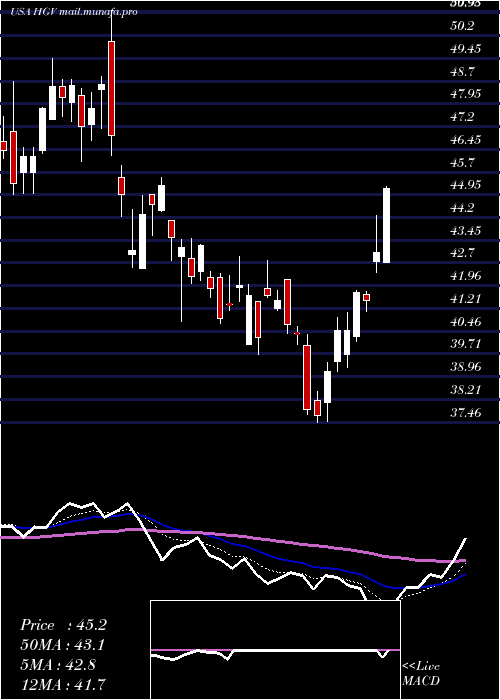This screenshot has height=700, width=500.
Task: Click the 44.95 price axis label
Action: [466, 184]
